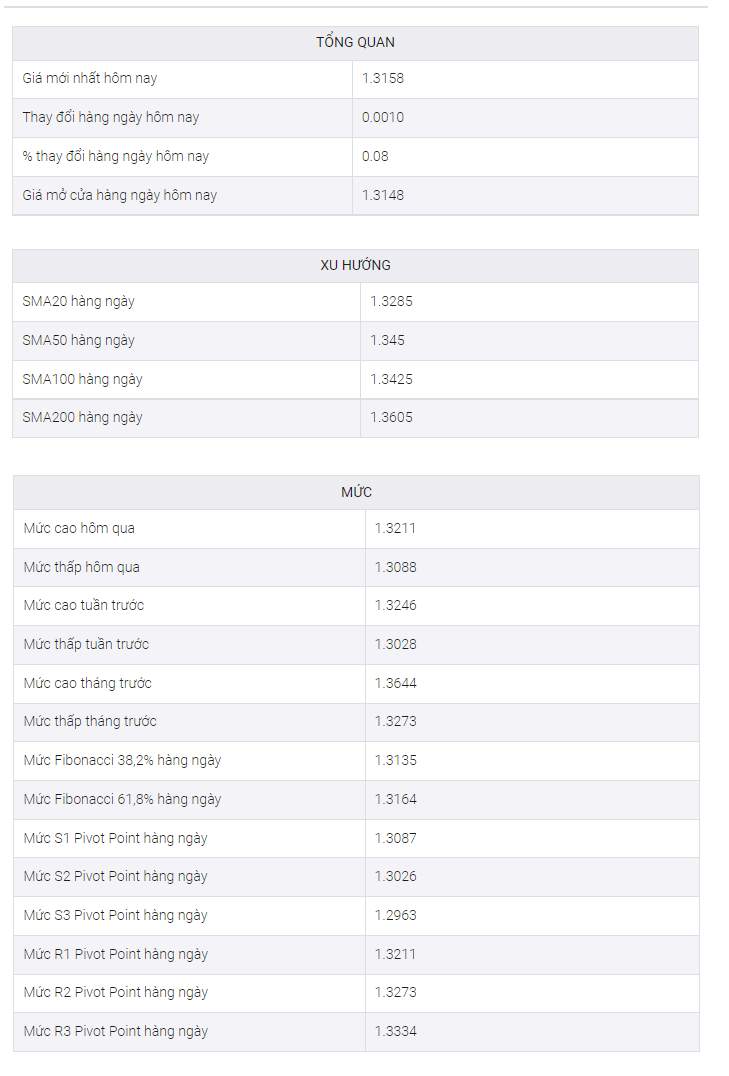
Task: Select the Fibonacci 61,8% value 1.3164
Action: click(x=395, y=799)
